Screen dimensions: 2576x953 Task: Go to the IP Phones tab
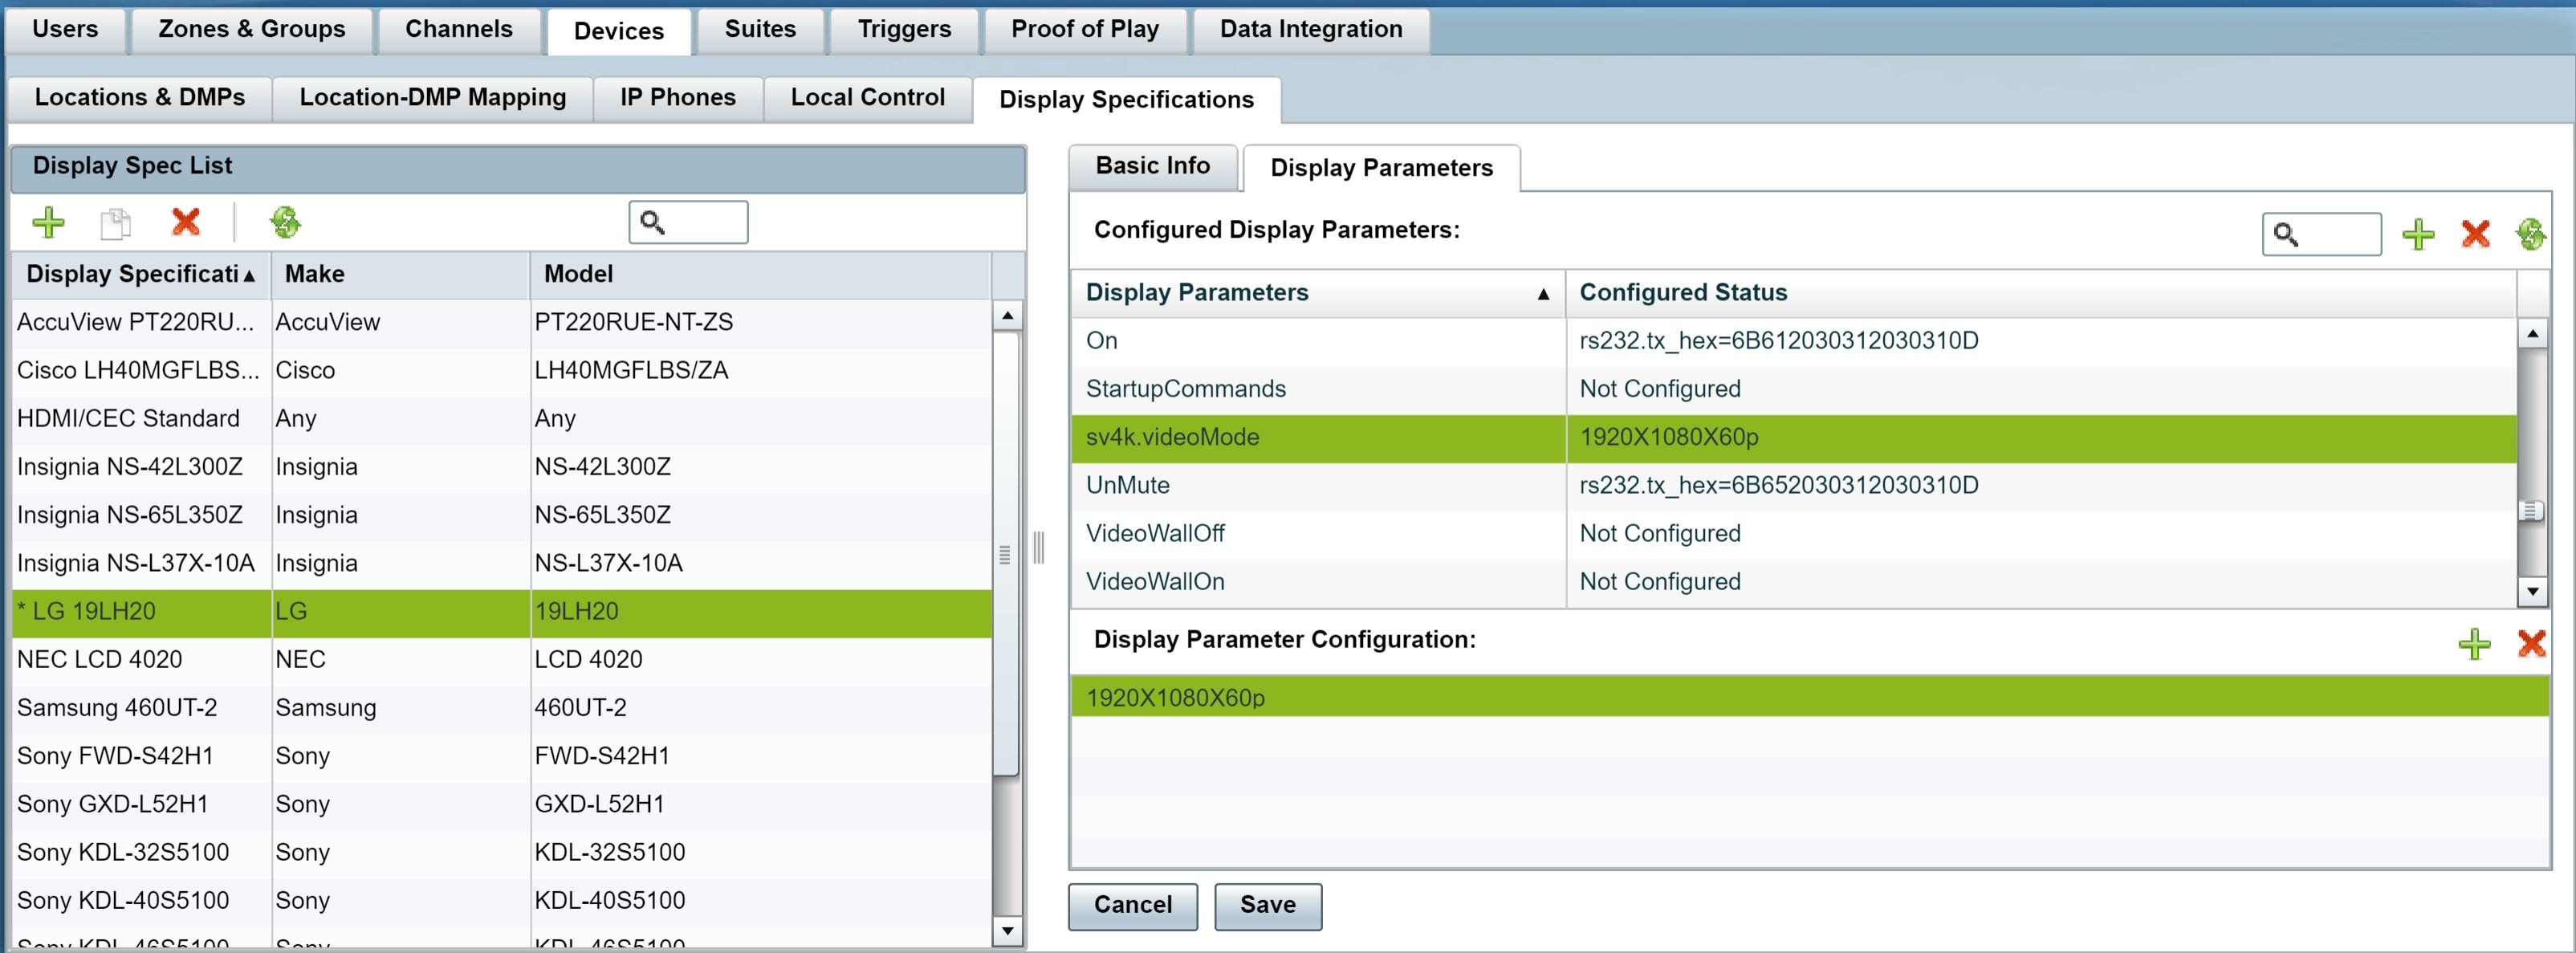(x=677, y=97)
